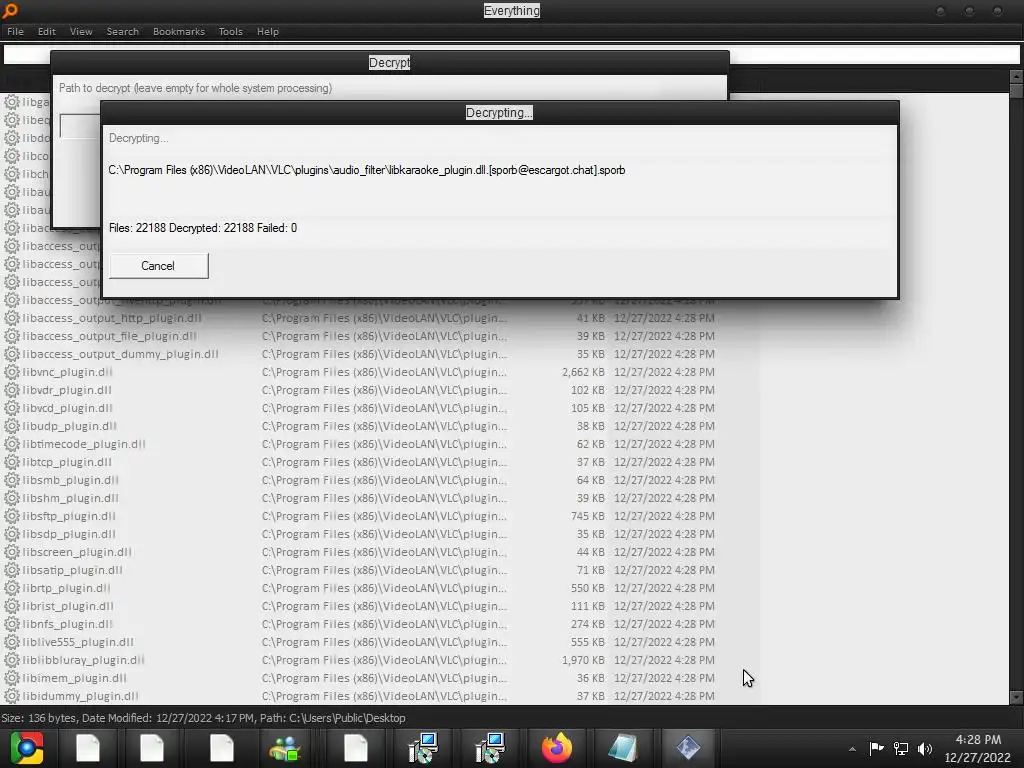Click gear icon beside libsmb_plugin.dll
The image size is (1024, 768).
pyautogui.click(x=12, y=480)
